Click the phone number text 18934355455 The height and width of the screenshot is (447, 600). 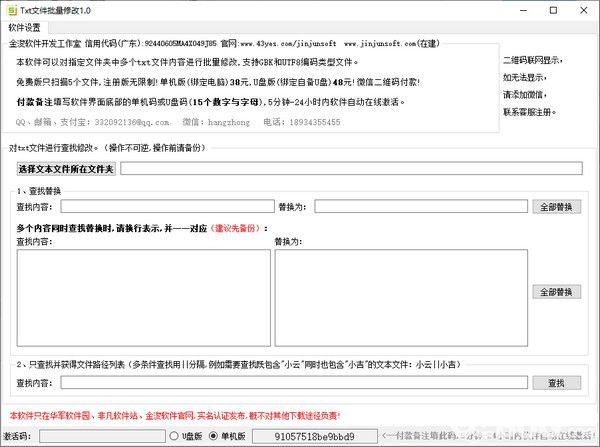click(x=315, y=122)
